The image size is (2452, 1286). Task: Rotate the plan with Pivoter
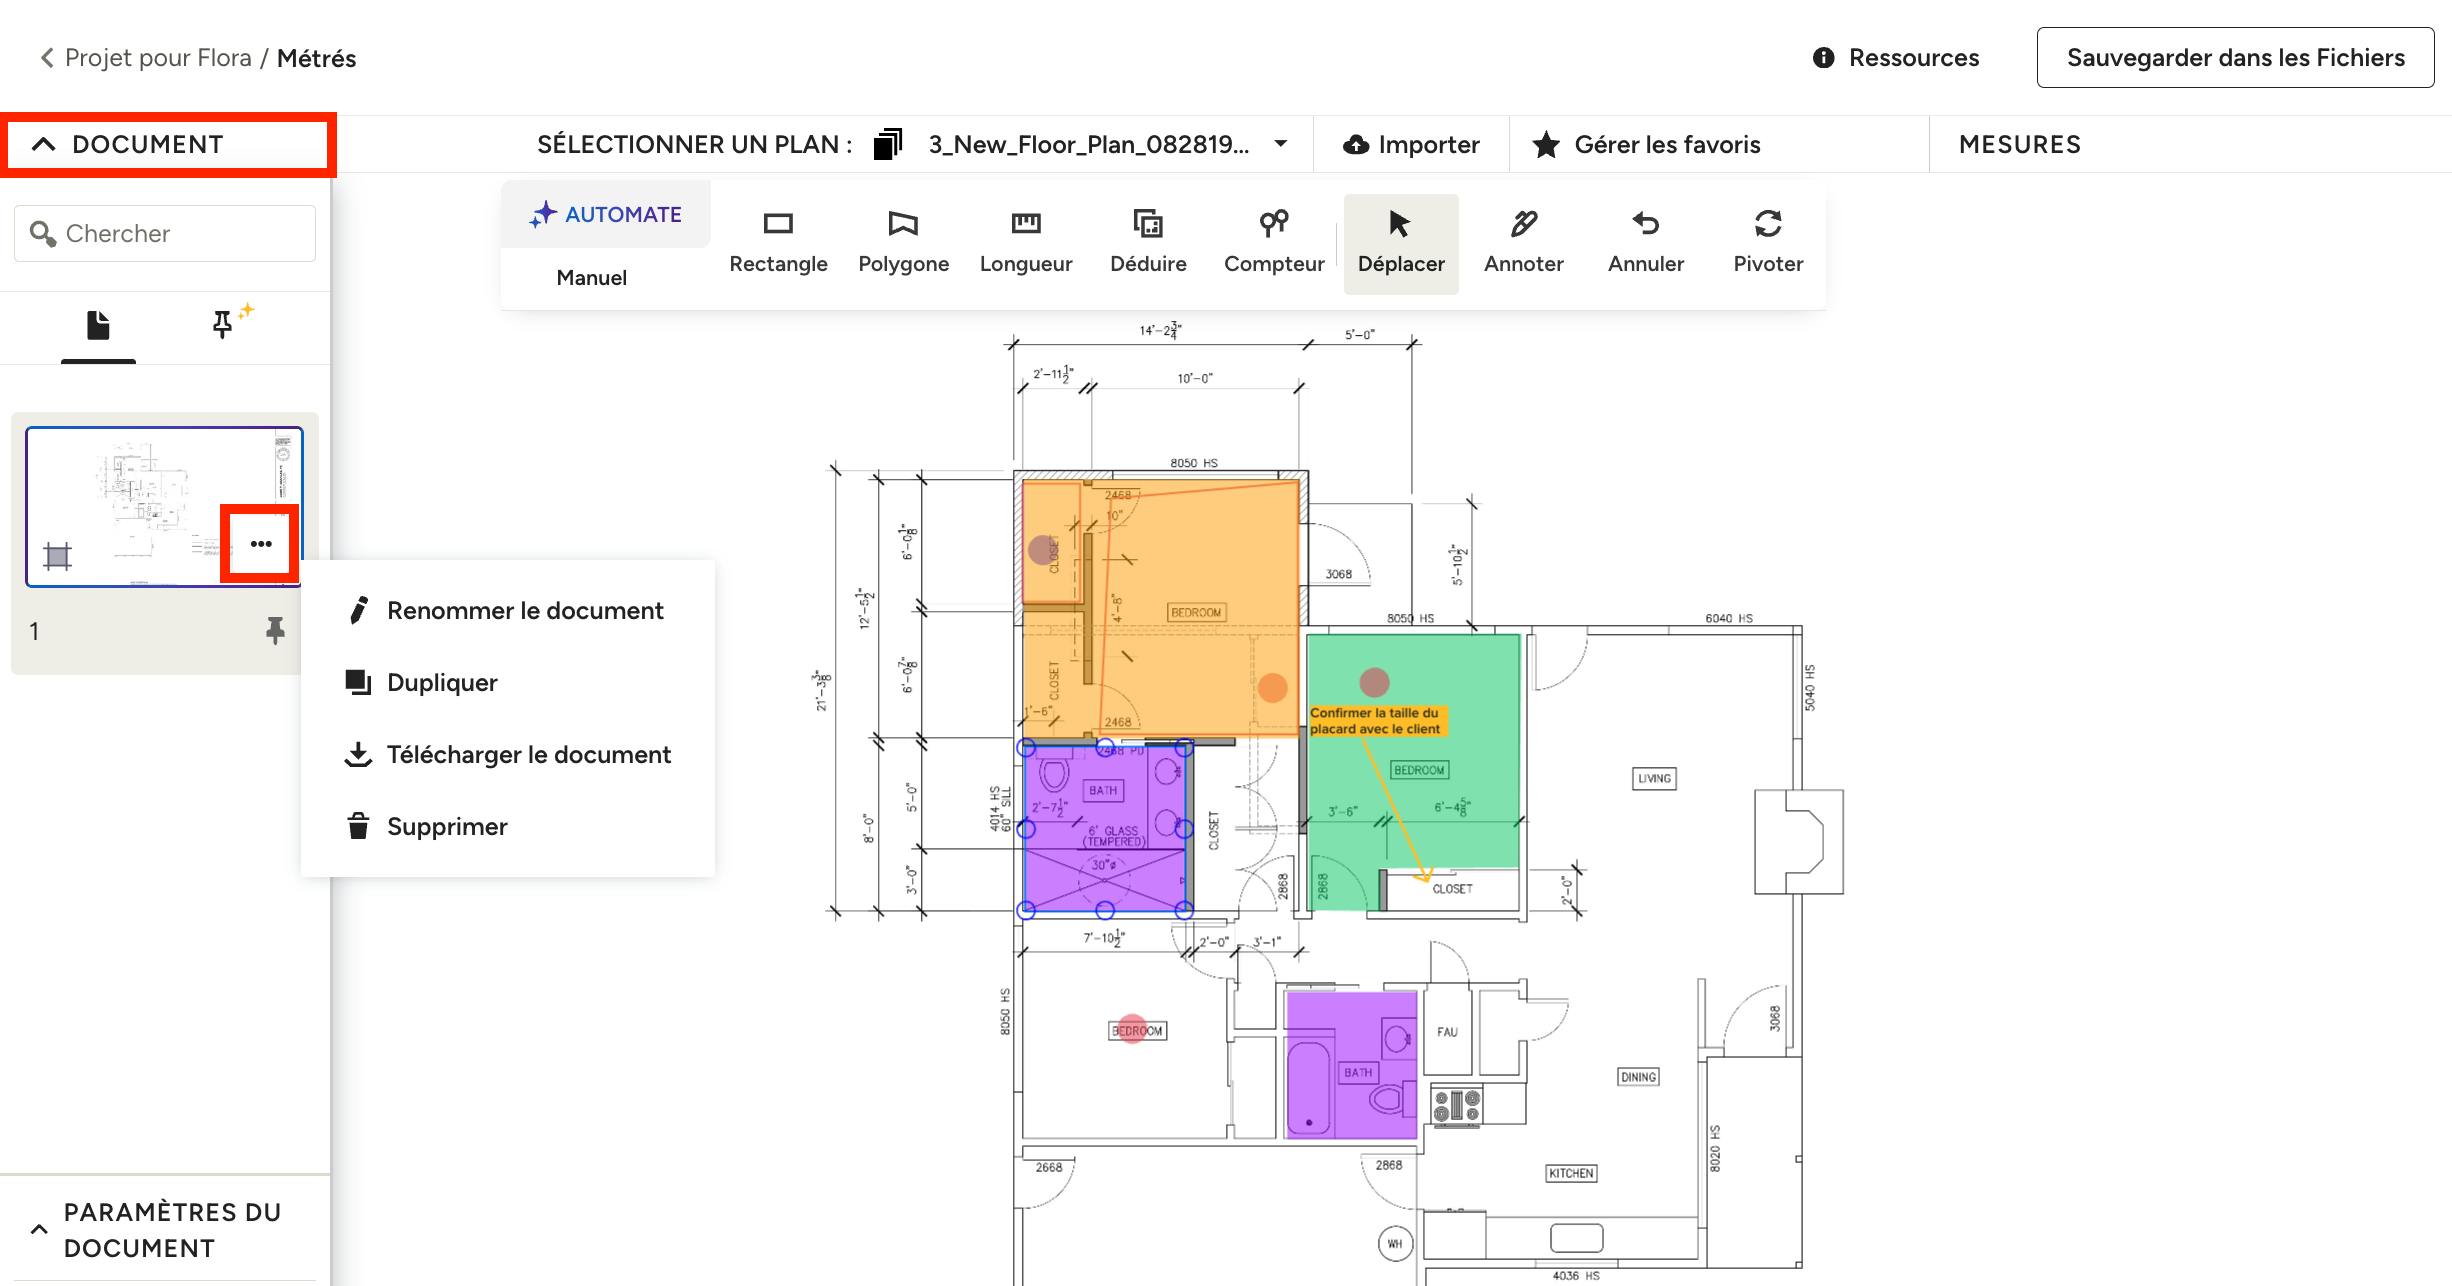click(1767, 242)
